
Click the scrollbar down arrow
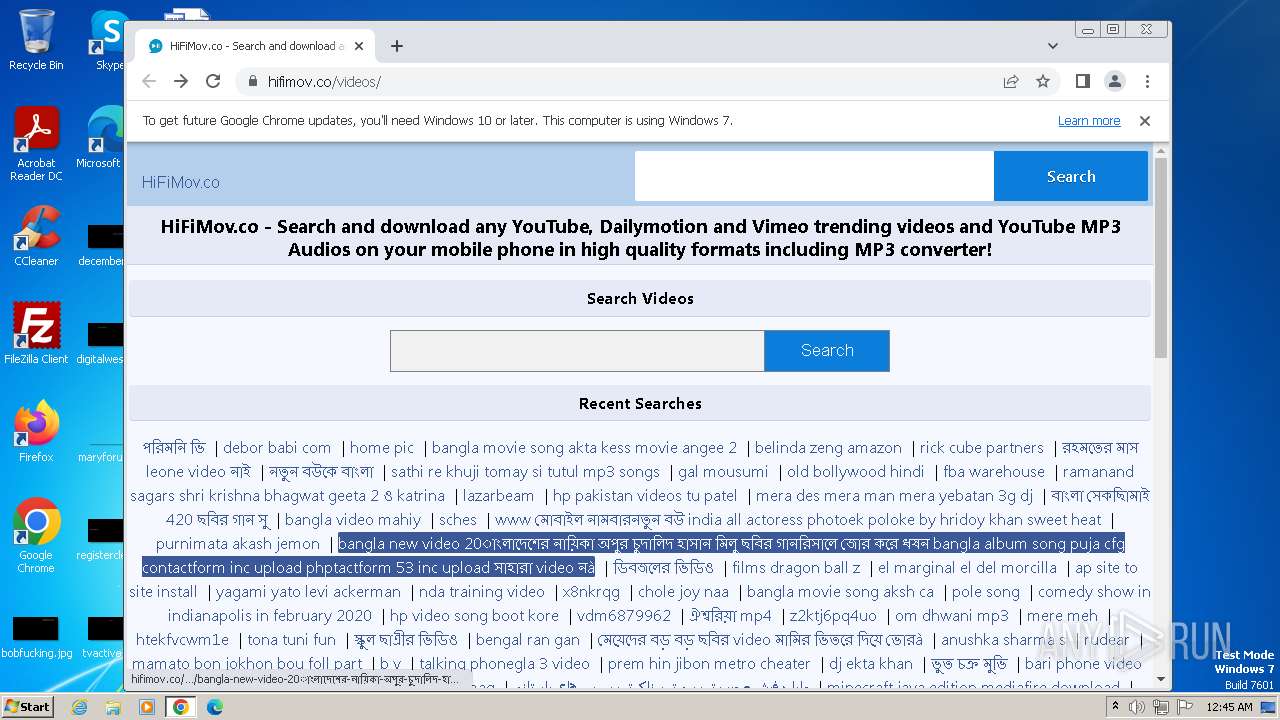1161,680
